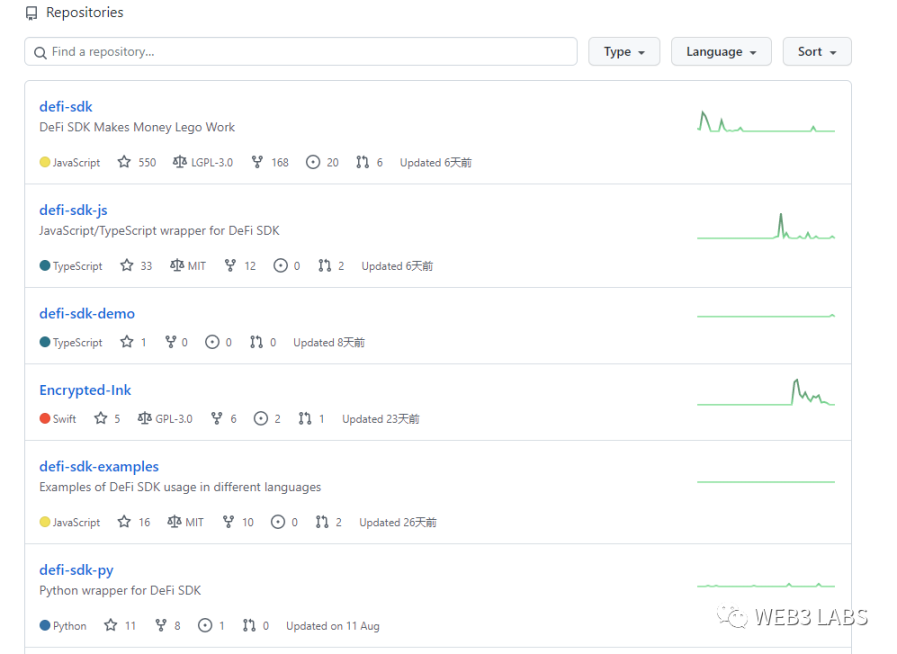Click the star icon in defi-sdk-js row
Viewport: 897px width, 654px height.
tap(126, 265)
